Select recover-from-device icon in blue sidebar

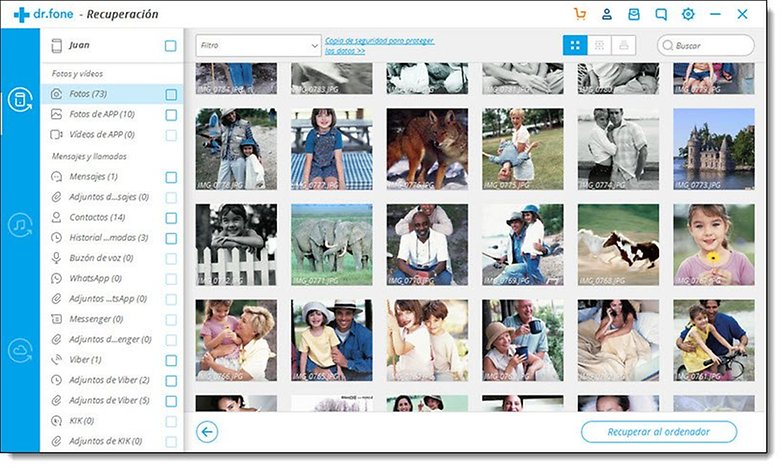click(20, 100)
